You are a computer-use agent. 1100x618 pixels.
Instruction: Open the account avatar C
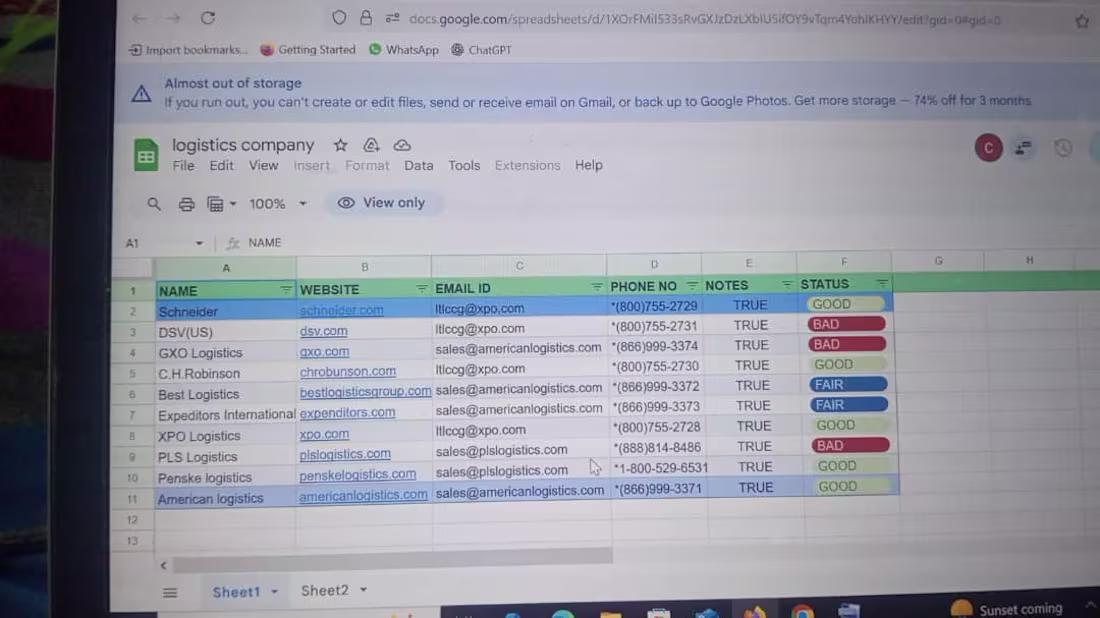coord(988,148)
